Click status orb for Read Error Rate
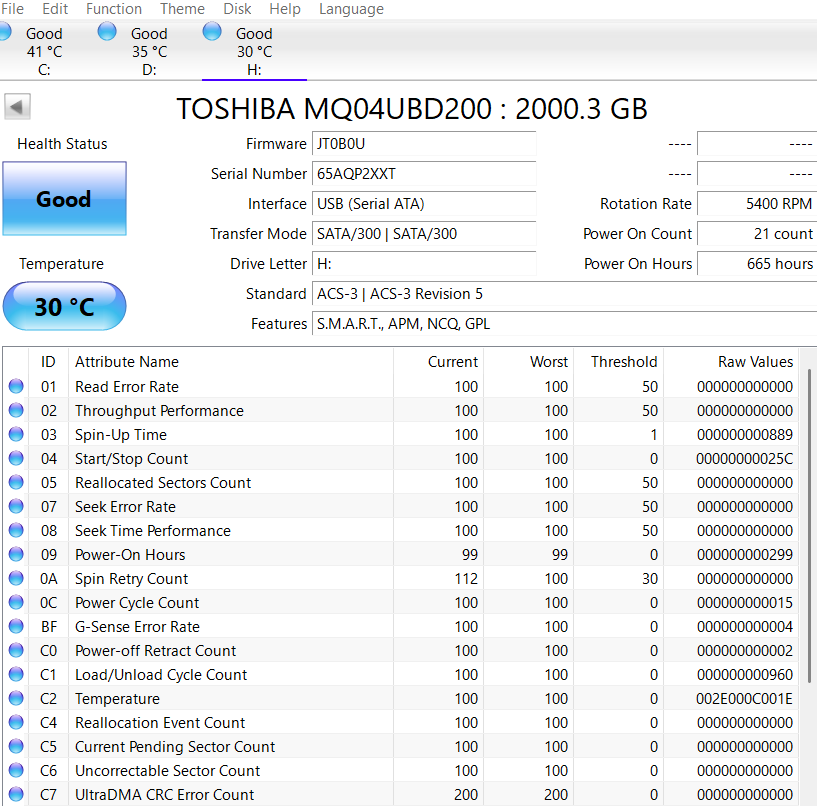This screenshot has height=806, width=817. click(16, 386)
